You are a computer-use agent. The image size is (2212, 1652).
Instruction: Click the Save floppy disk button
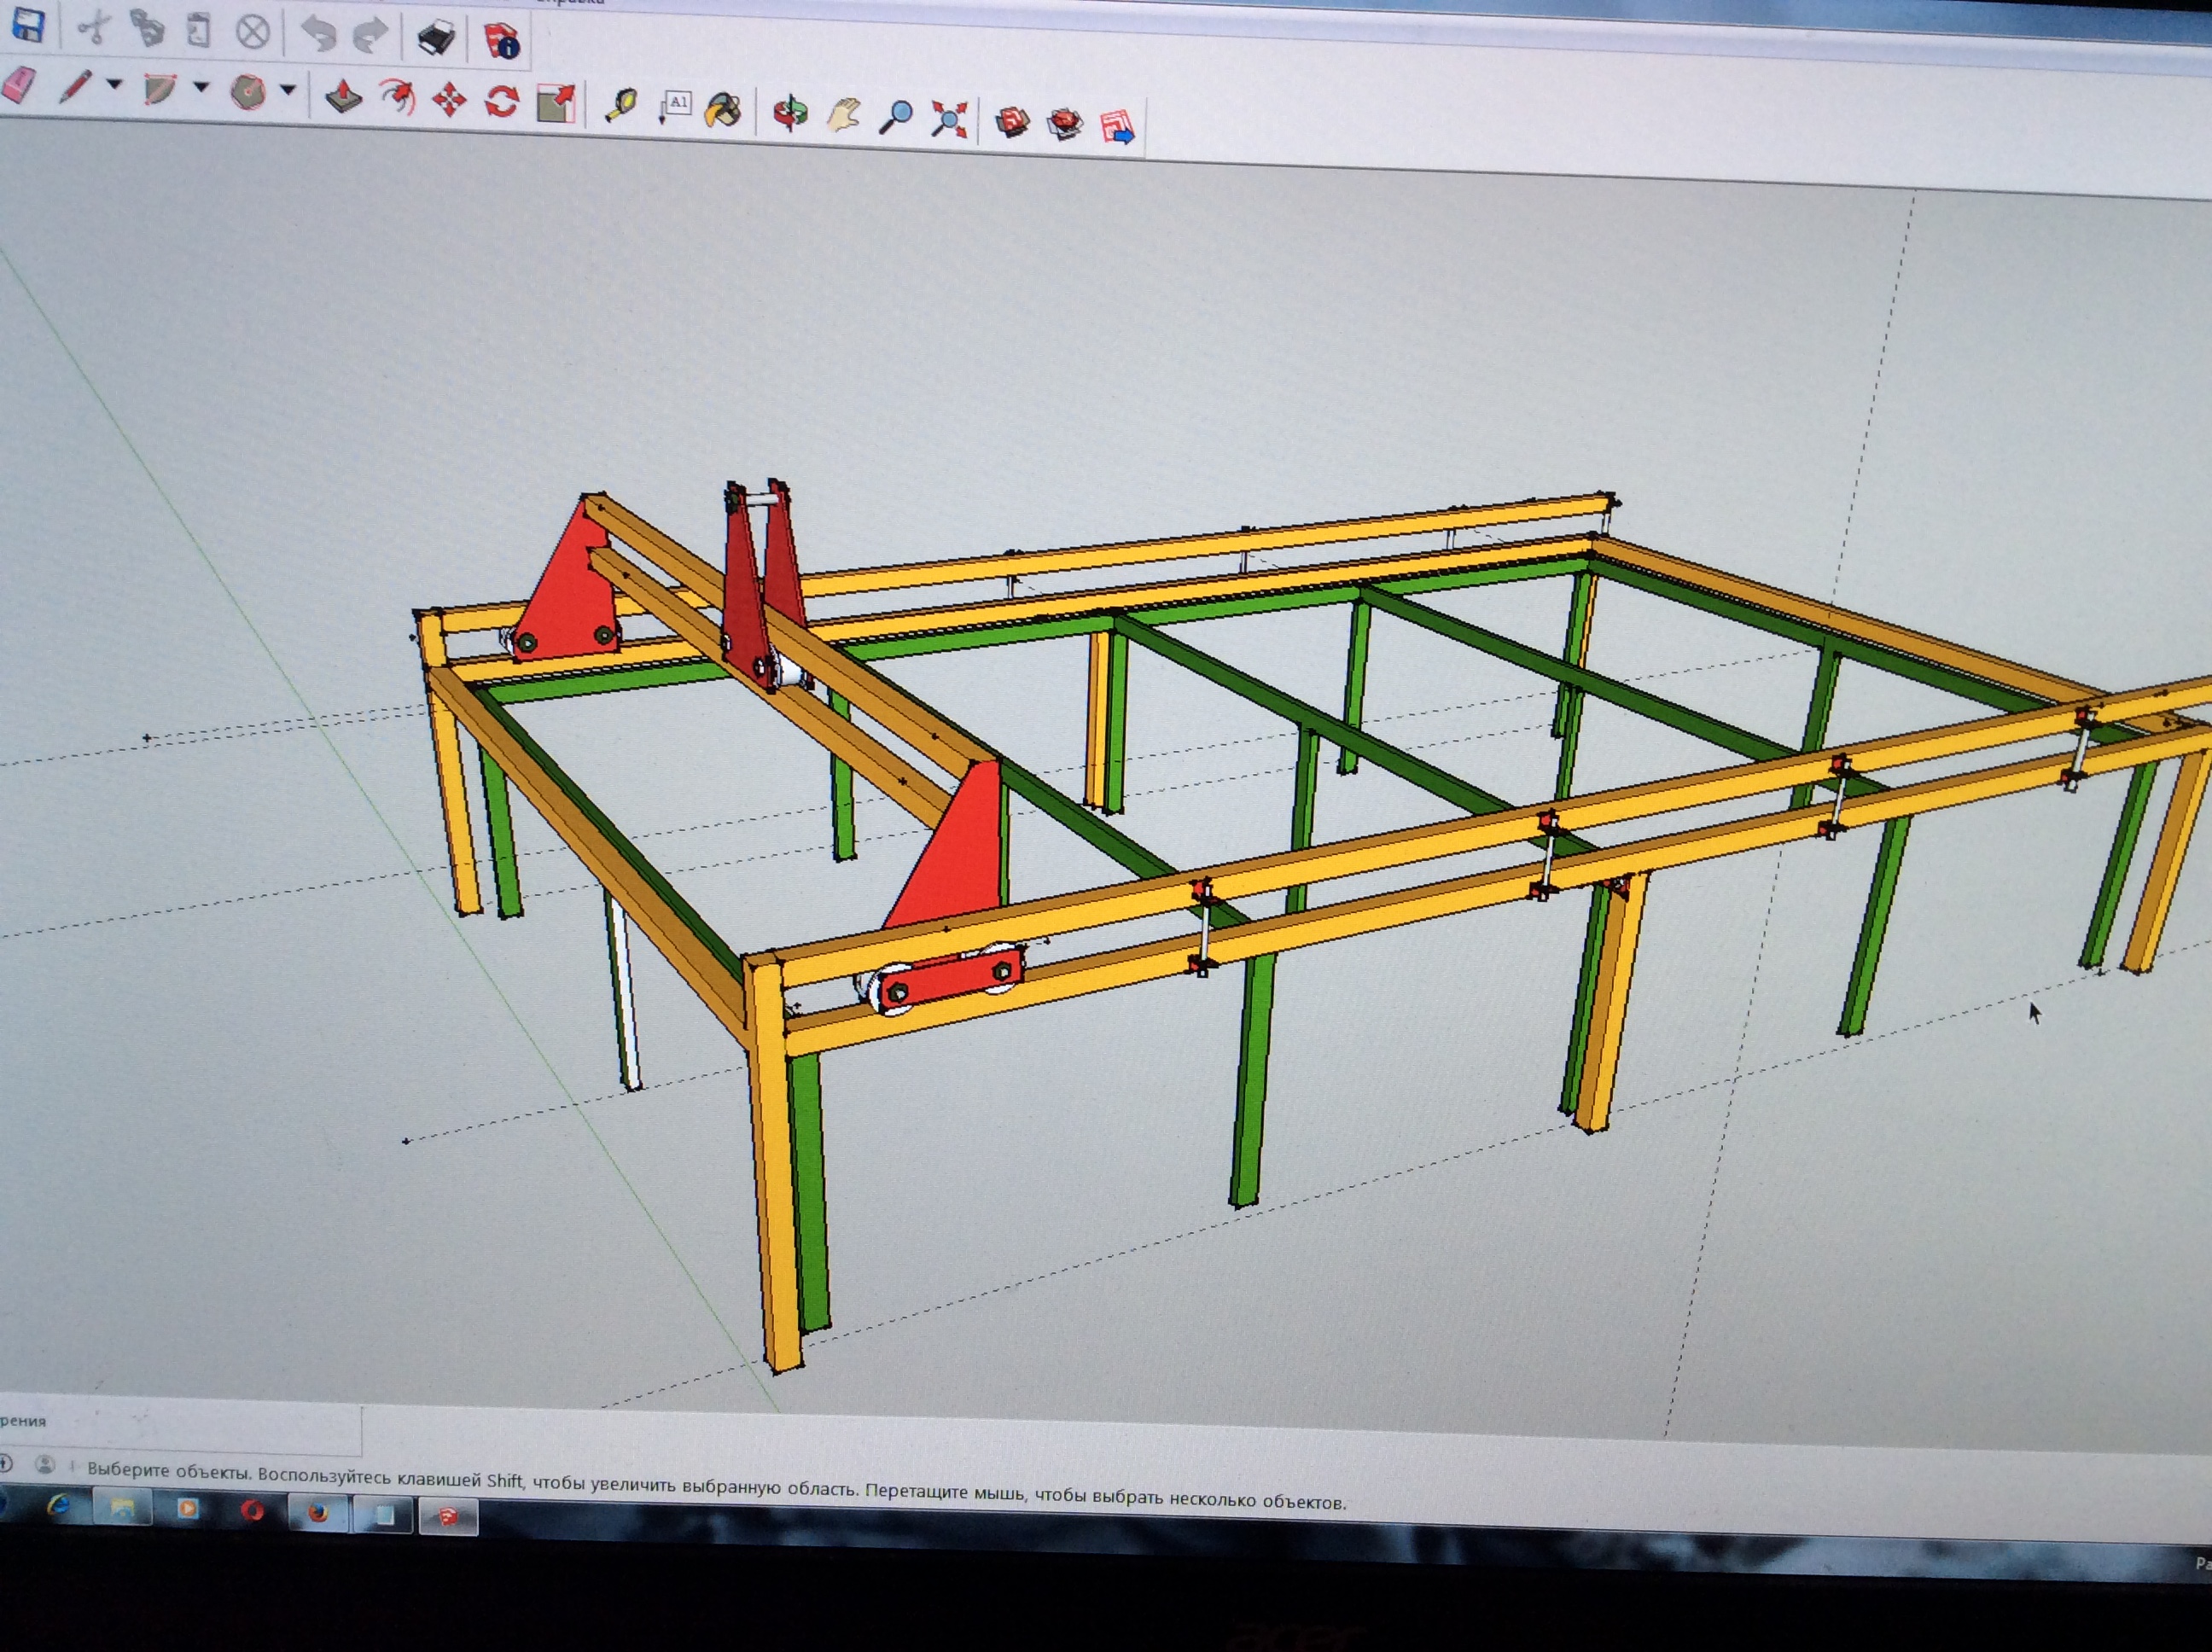pos(27,25)
